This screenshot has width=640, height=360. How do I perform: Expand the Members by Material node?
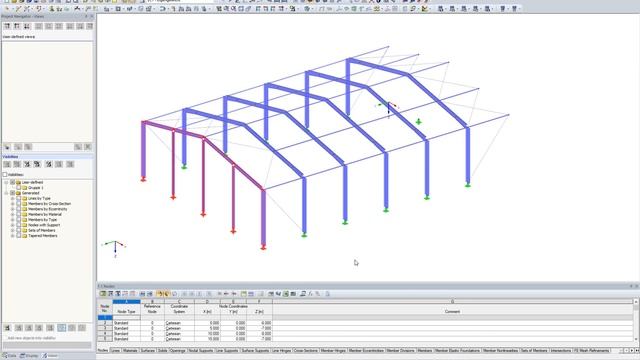tap(13, 214)
